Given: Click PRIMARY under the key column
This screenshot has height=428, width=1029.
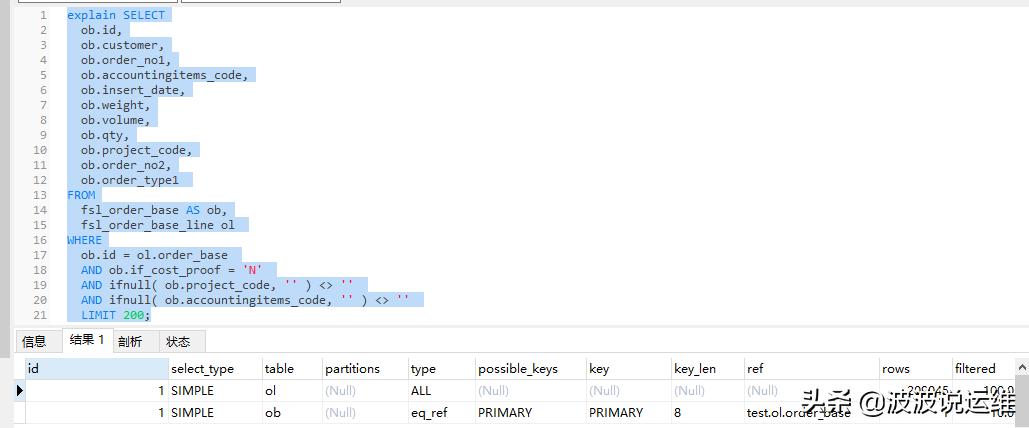Looking at the screenshot, I should [x=629, y=413].
